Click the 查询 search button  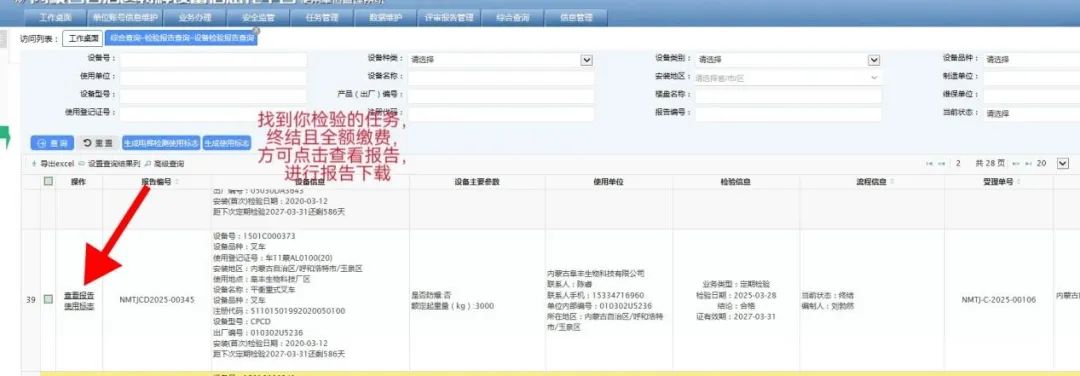tap(52, 143)
